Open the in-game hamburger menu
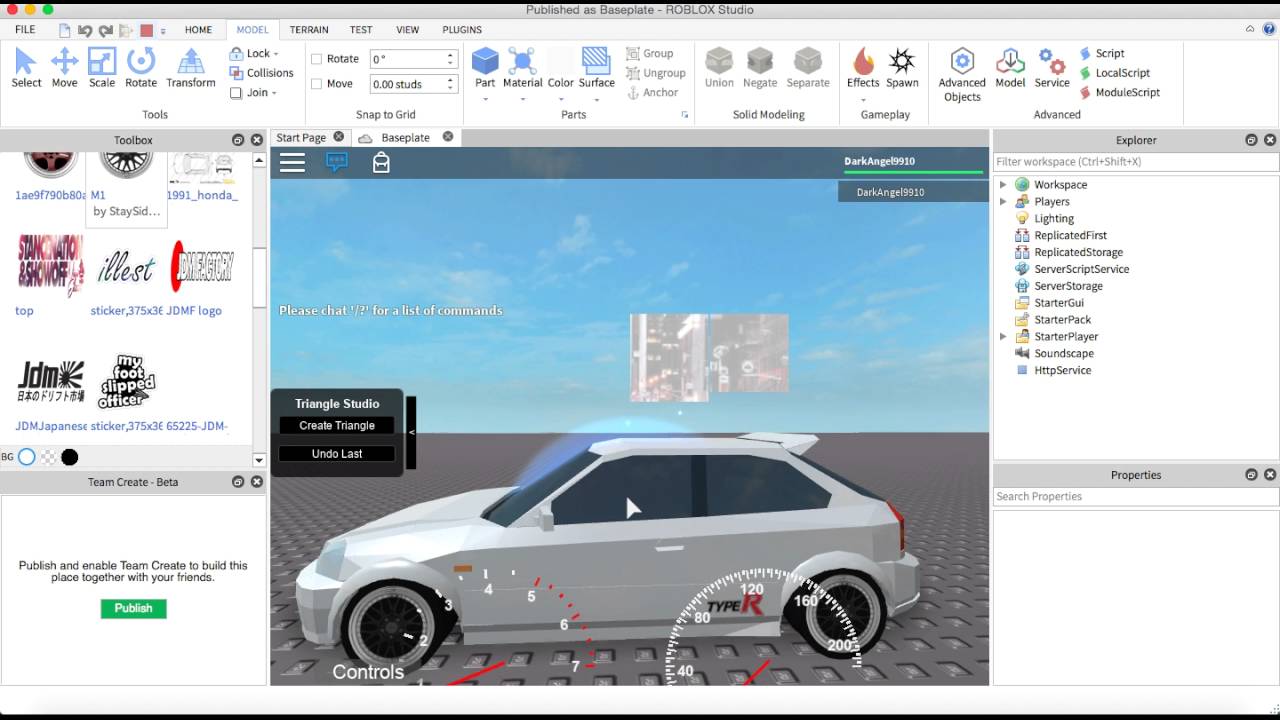Viewport: 1280px width, 720px height. click(x=292, y=162)
